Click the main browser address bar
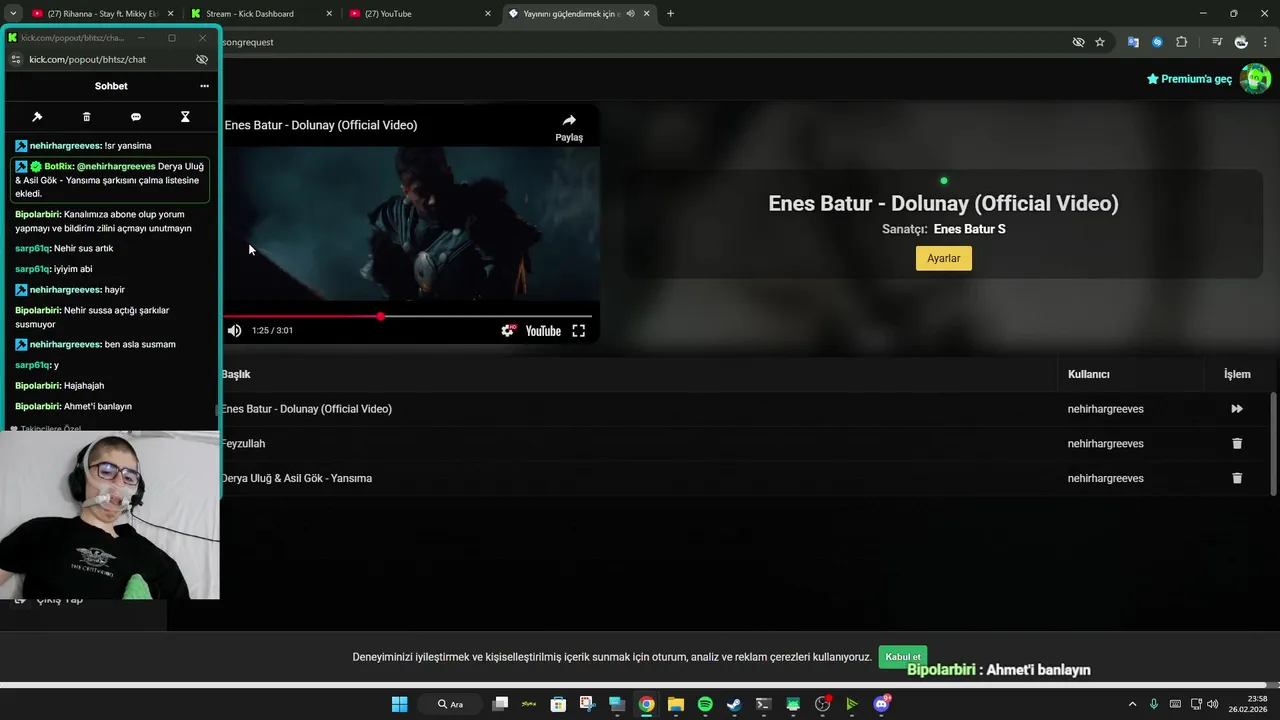The height and width of the screenshot is (720, 1280). [x=640, y=42]
